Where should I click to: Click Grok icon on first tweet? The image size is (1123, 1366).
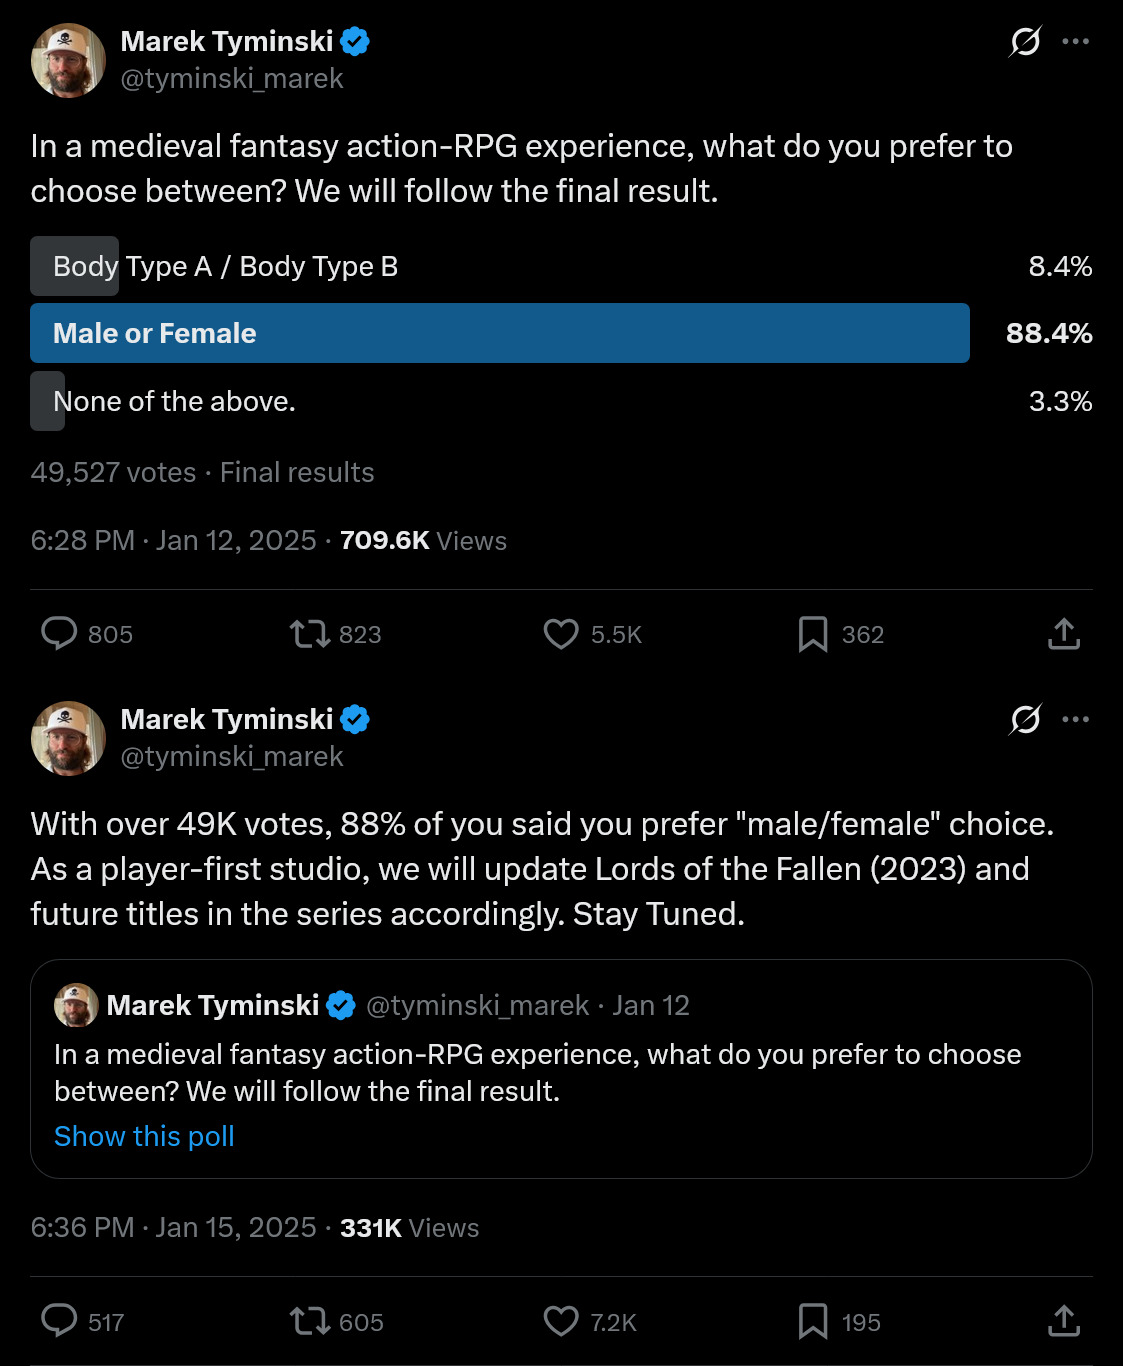(1025, 42)
